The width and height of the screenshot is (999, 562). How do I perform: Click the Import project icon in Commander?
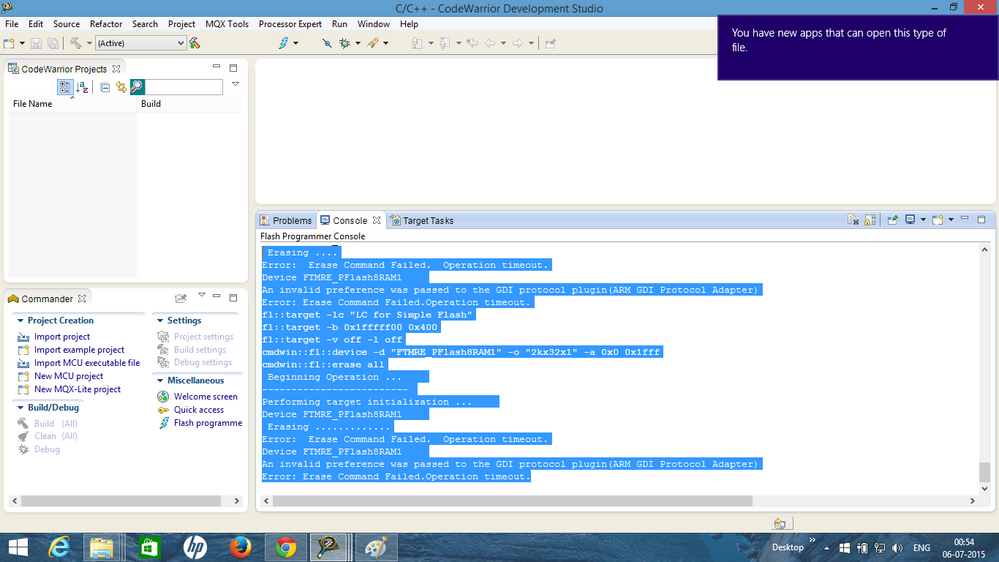[24, 337]
